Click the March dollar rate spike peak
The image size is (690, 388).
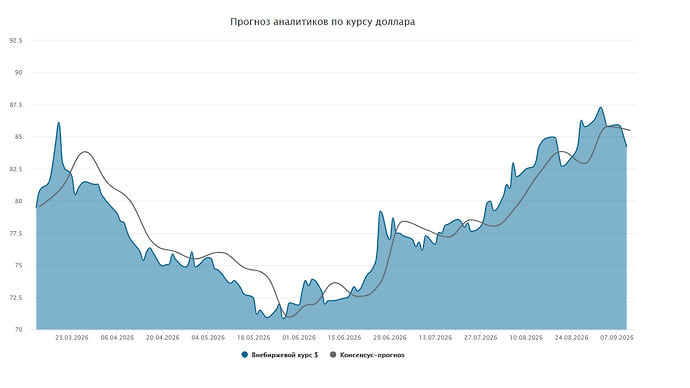tap(59, 123)
